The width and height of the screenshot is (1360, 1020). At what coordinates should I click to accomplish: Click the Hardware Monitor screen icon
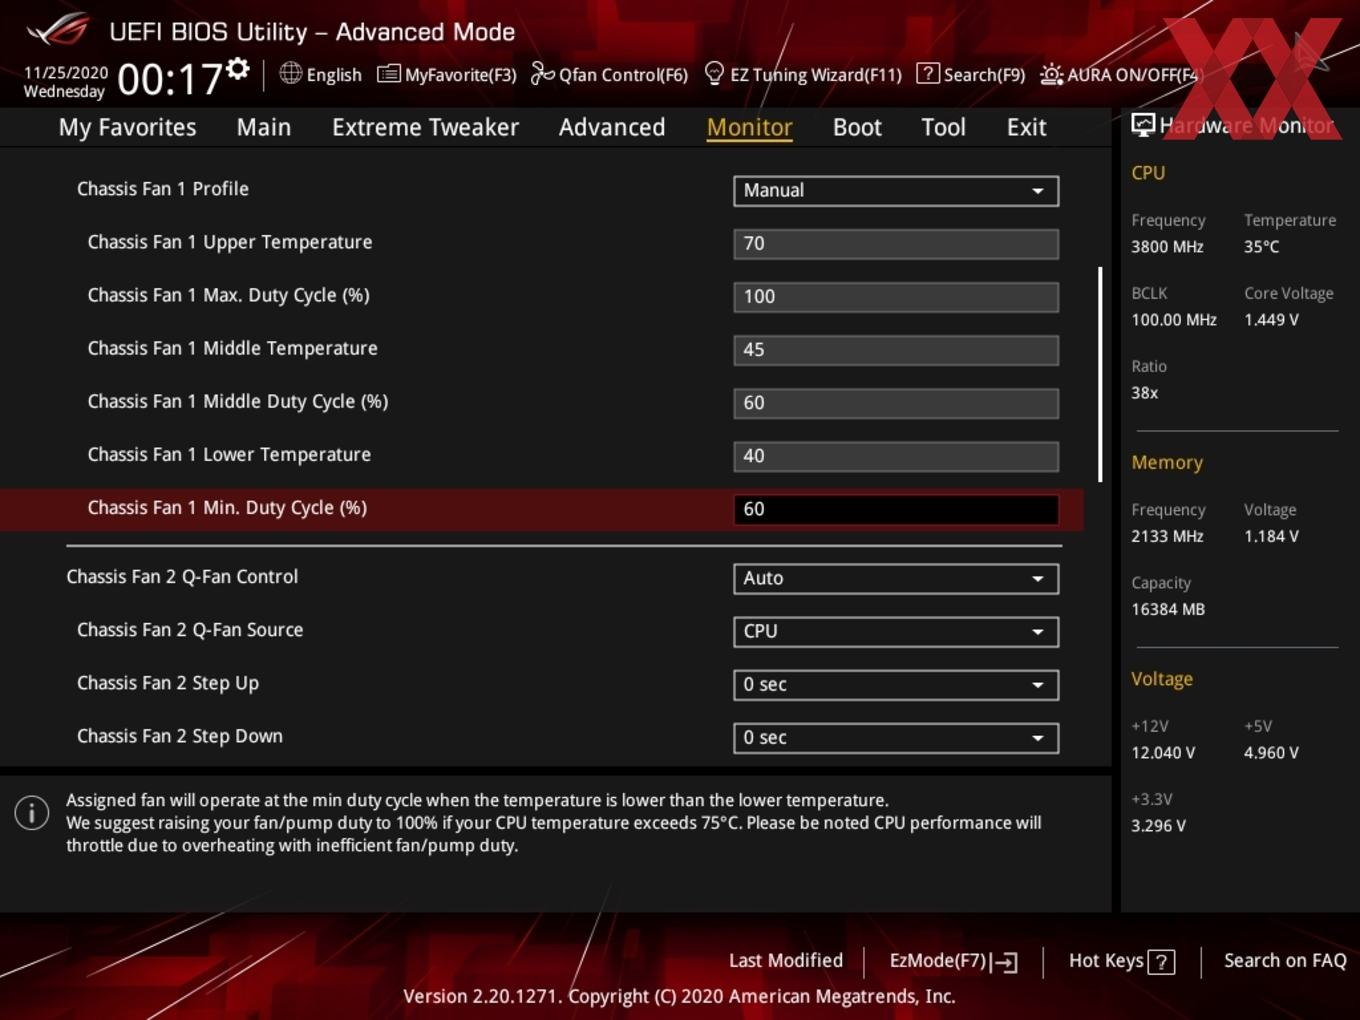coord(1143,124)
